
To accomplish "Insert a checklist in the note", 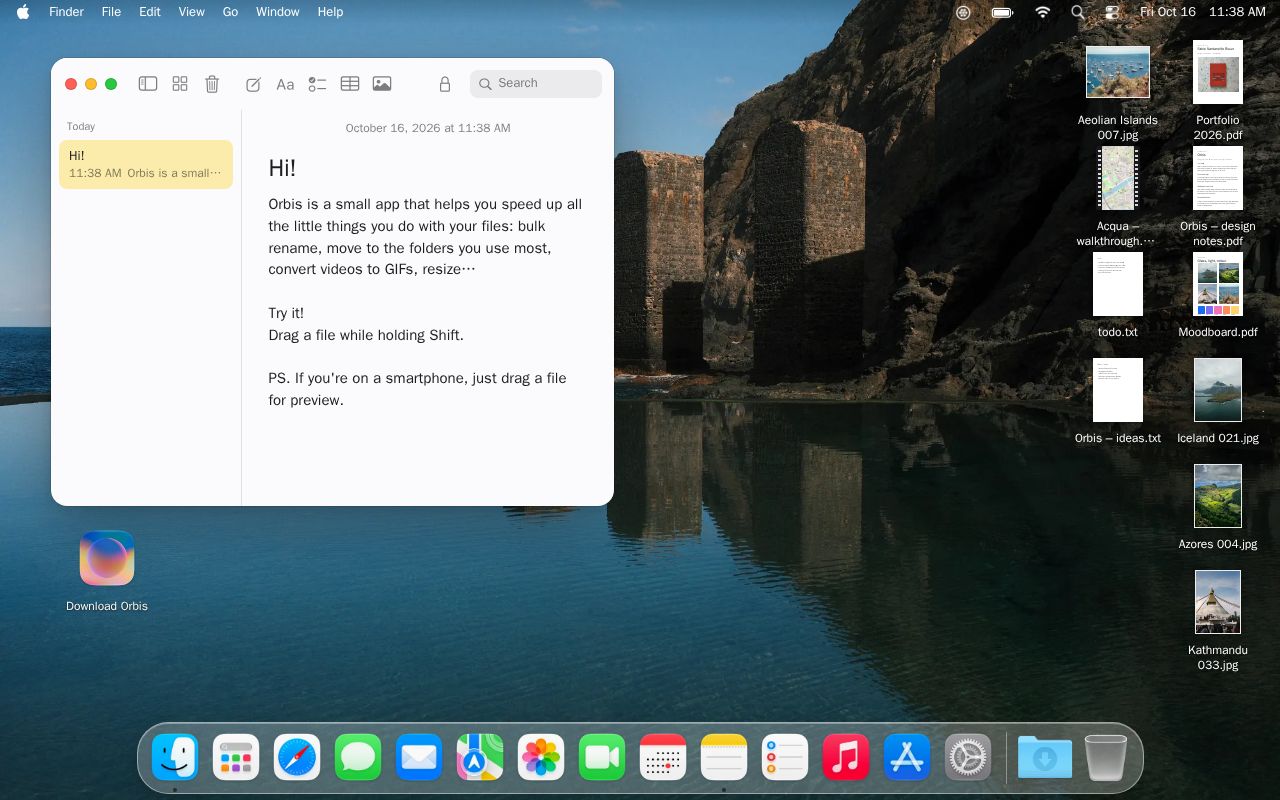I will pos(317,84).
